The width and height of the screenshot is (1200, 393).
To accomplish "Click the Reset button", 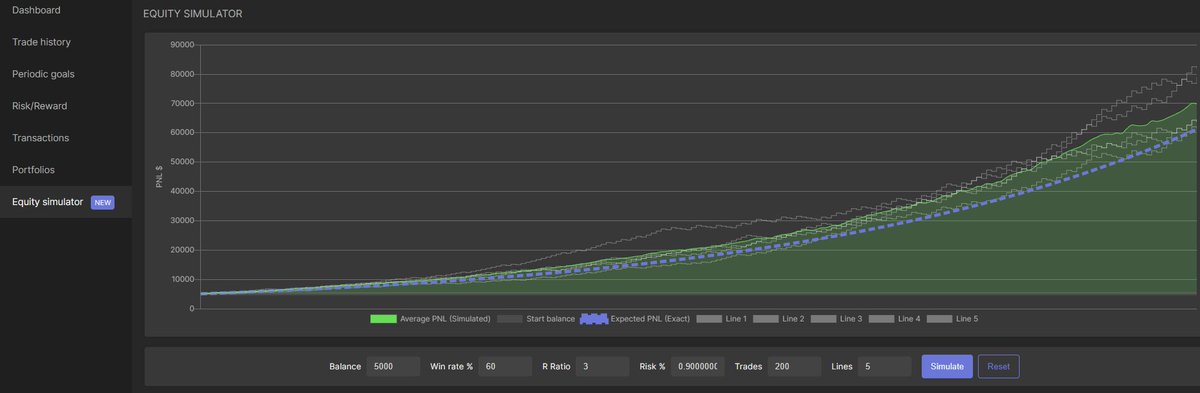I will pyautogui.click(x=998, y=367).
